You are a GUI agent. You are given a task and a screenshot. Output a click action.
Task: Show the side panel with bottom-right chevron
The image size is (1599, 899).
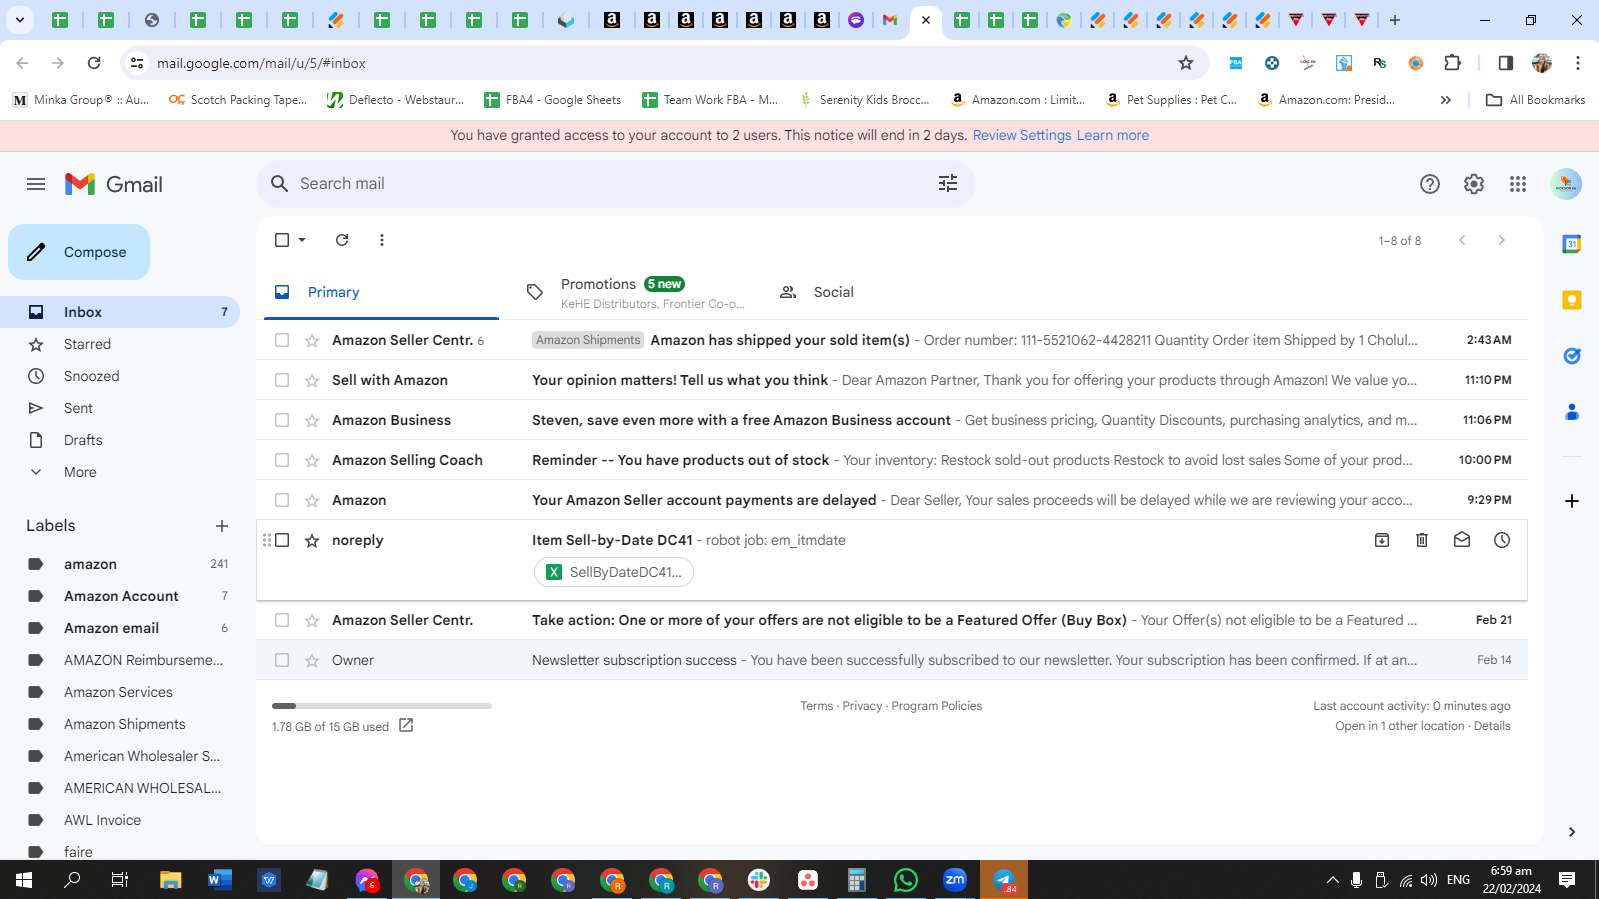pos(1572,832)
